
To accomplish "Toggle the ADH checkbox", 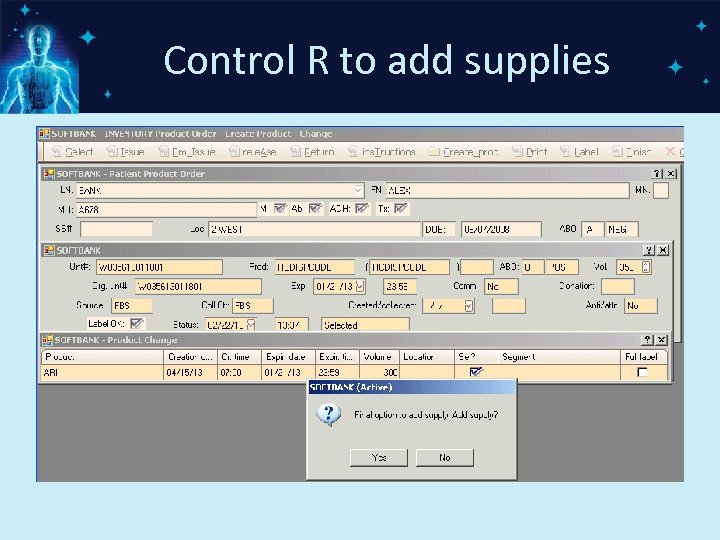I will (362, 208).
